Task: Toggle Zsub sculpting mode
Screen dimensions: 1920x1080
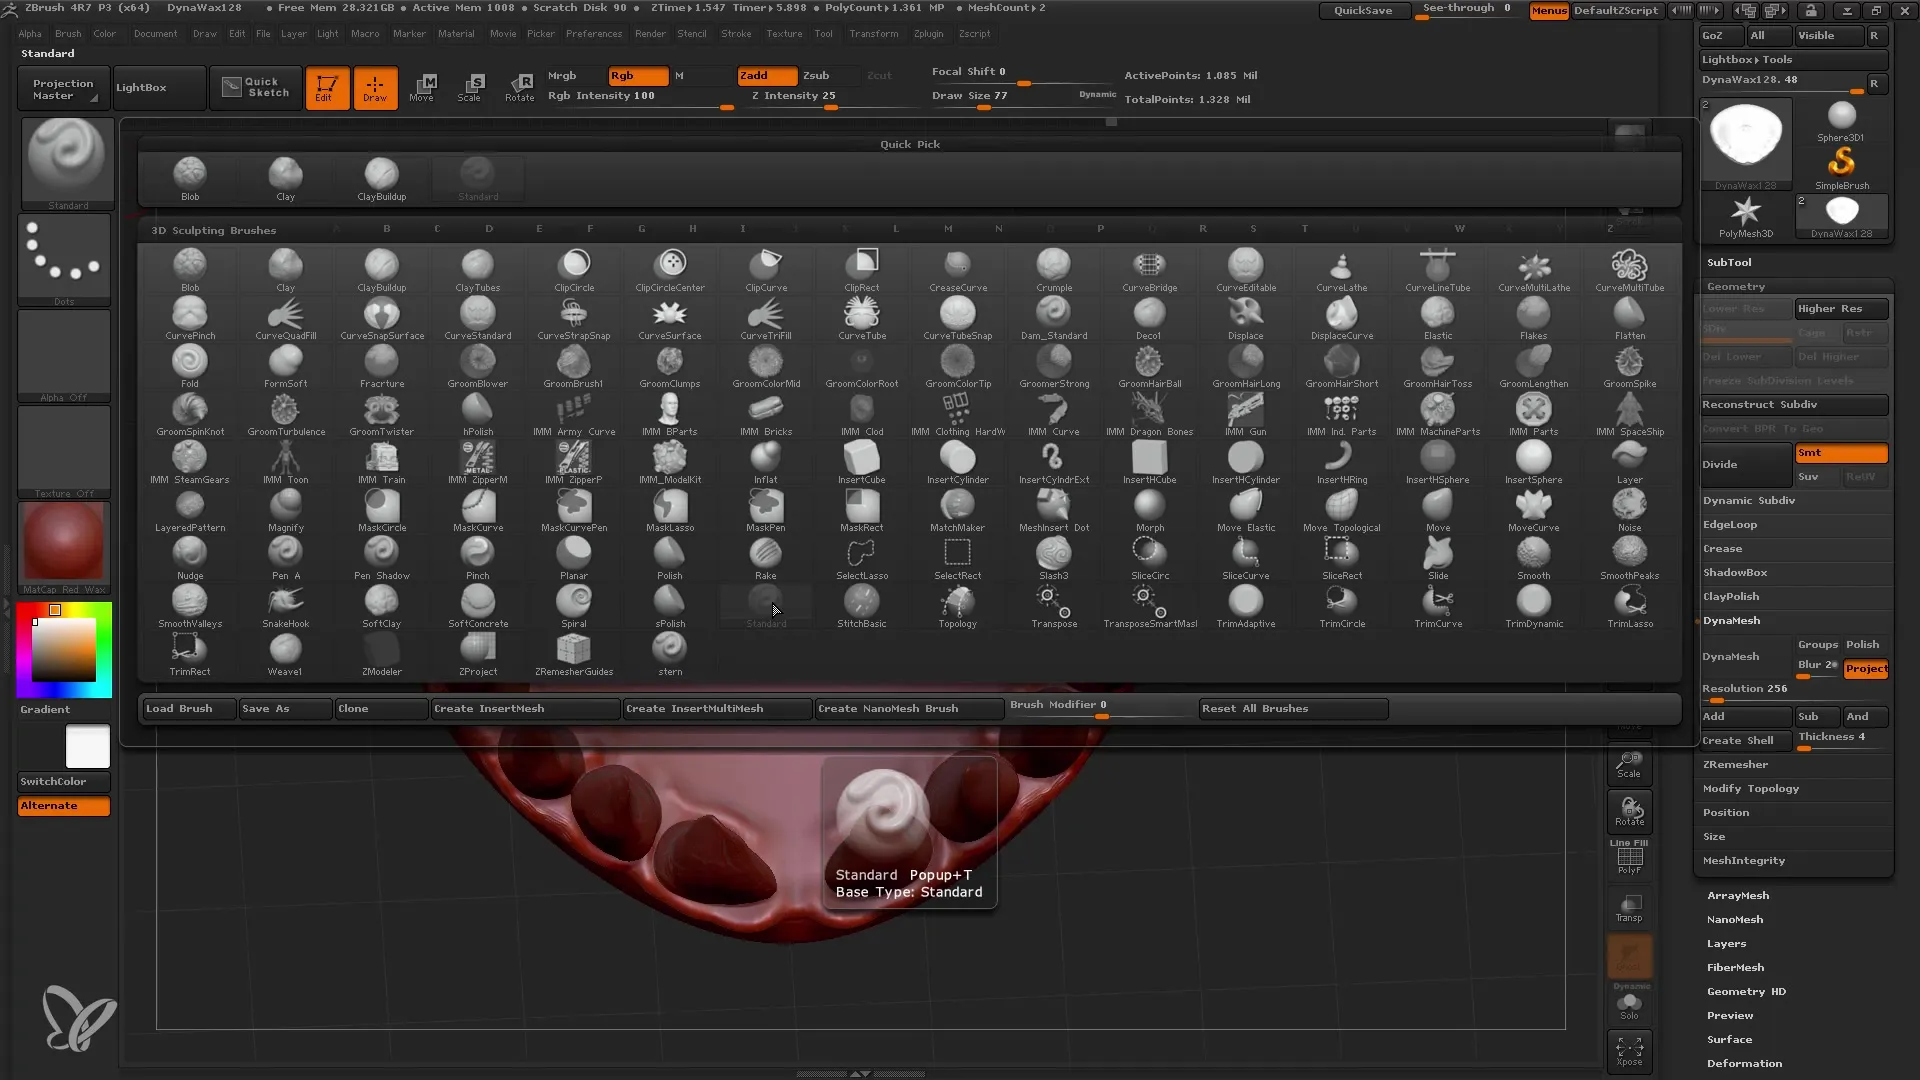Action: click(x=816, y=75)
